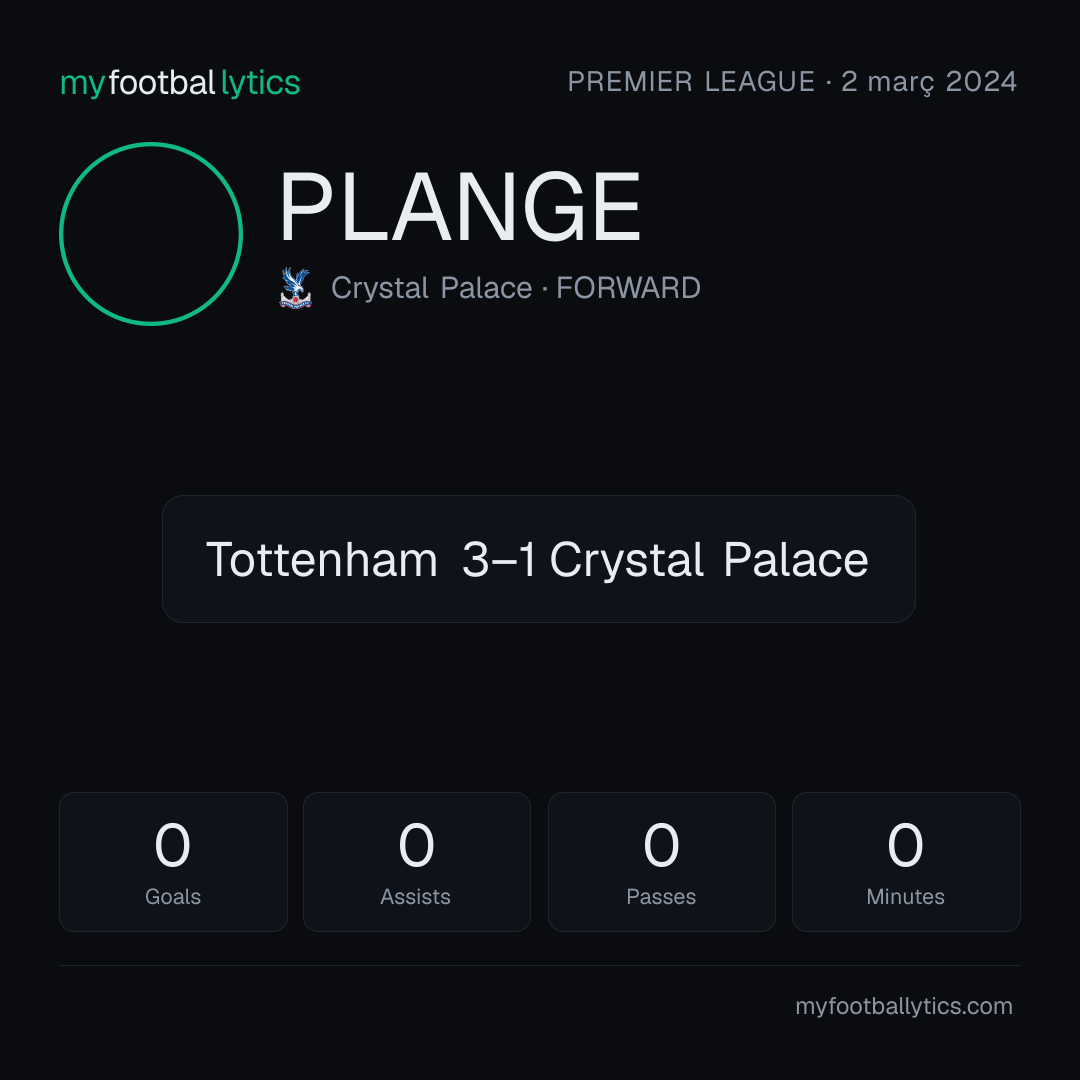Click the myfootballytics.com footer link
Screen dimensions: 1080x1080
pyautogui.click(x=904, y=1006)
